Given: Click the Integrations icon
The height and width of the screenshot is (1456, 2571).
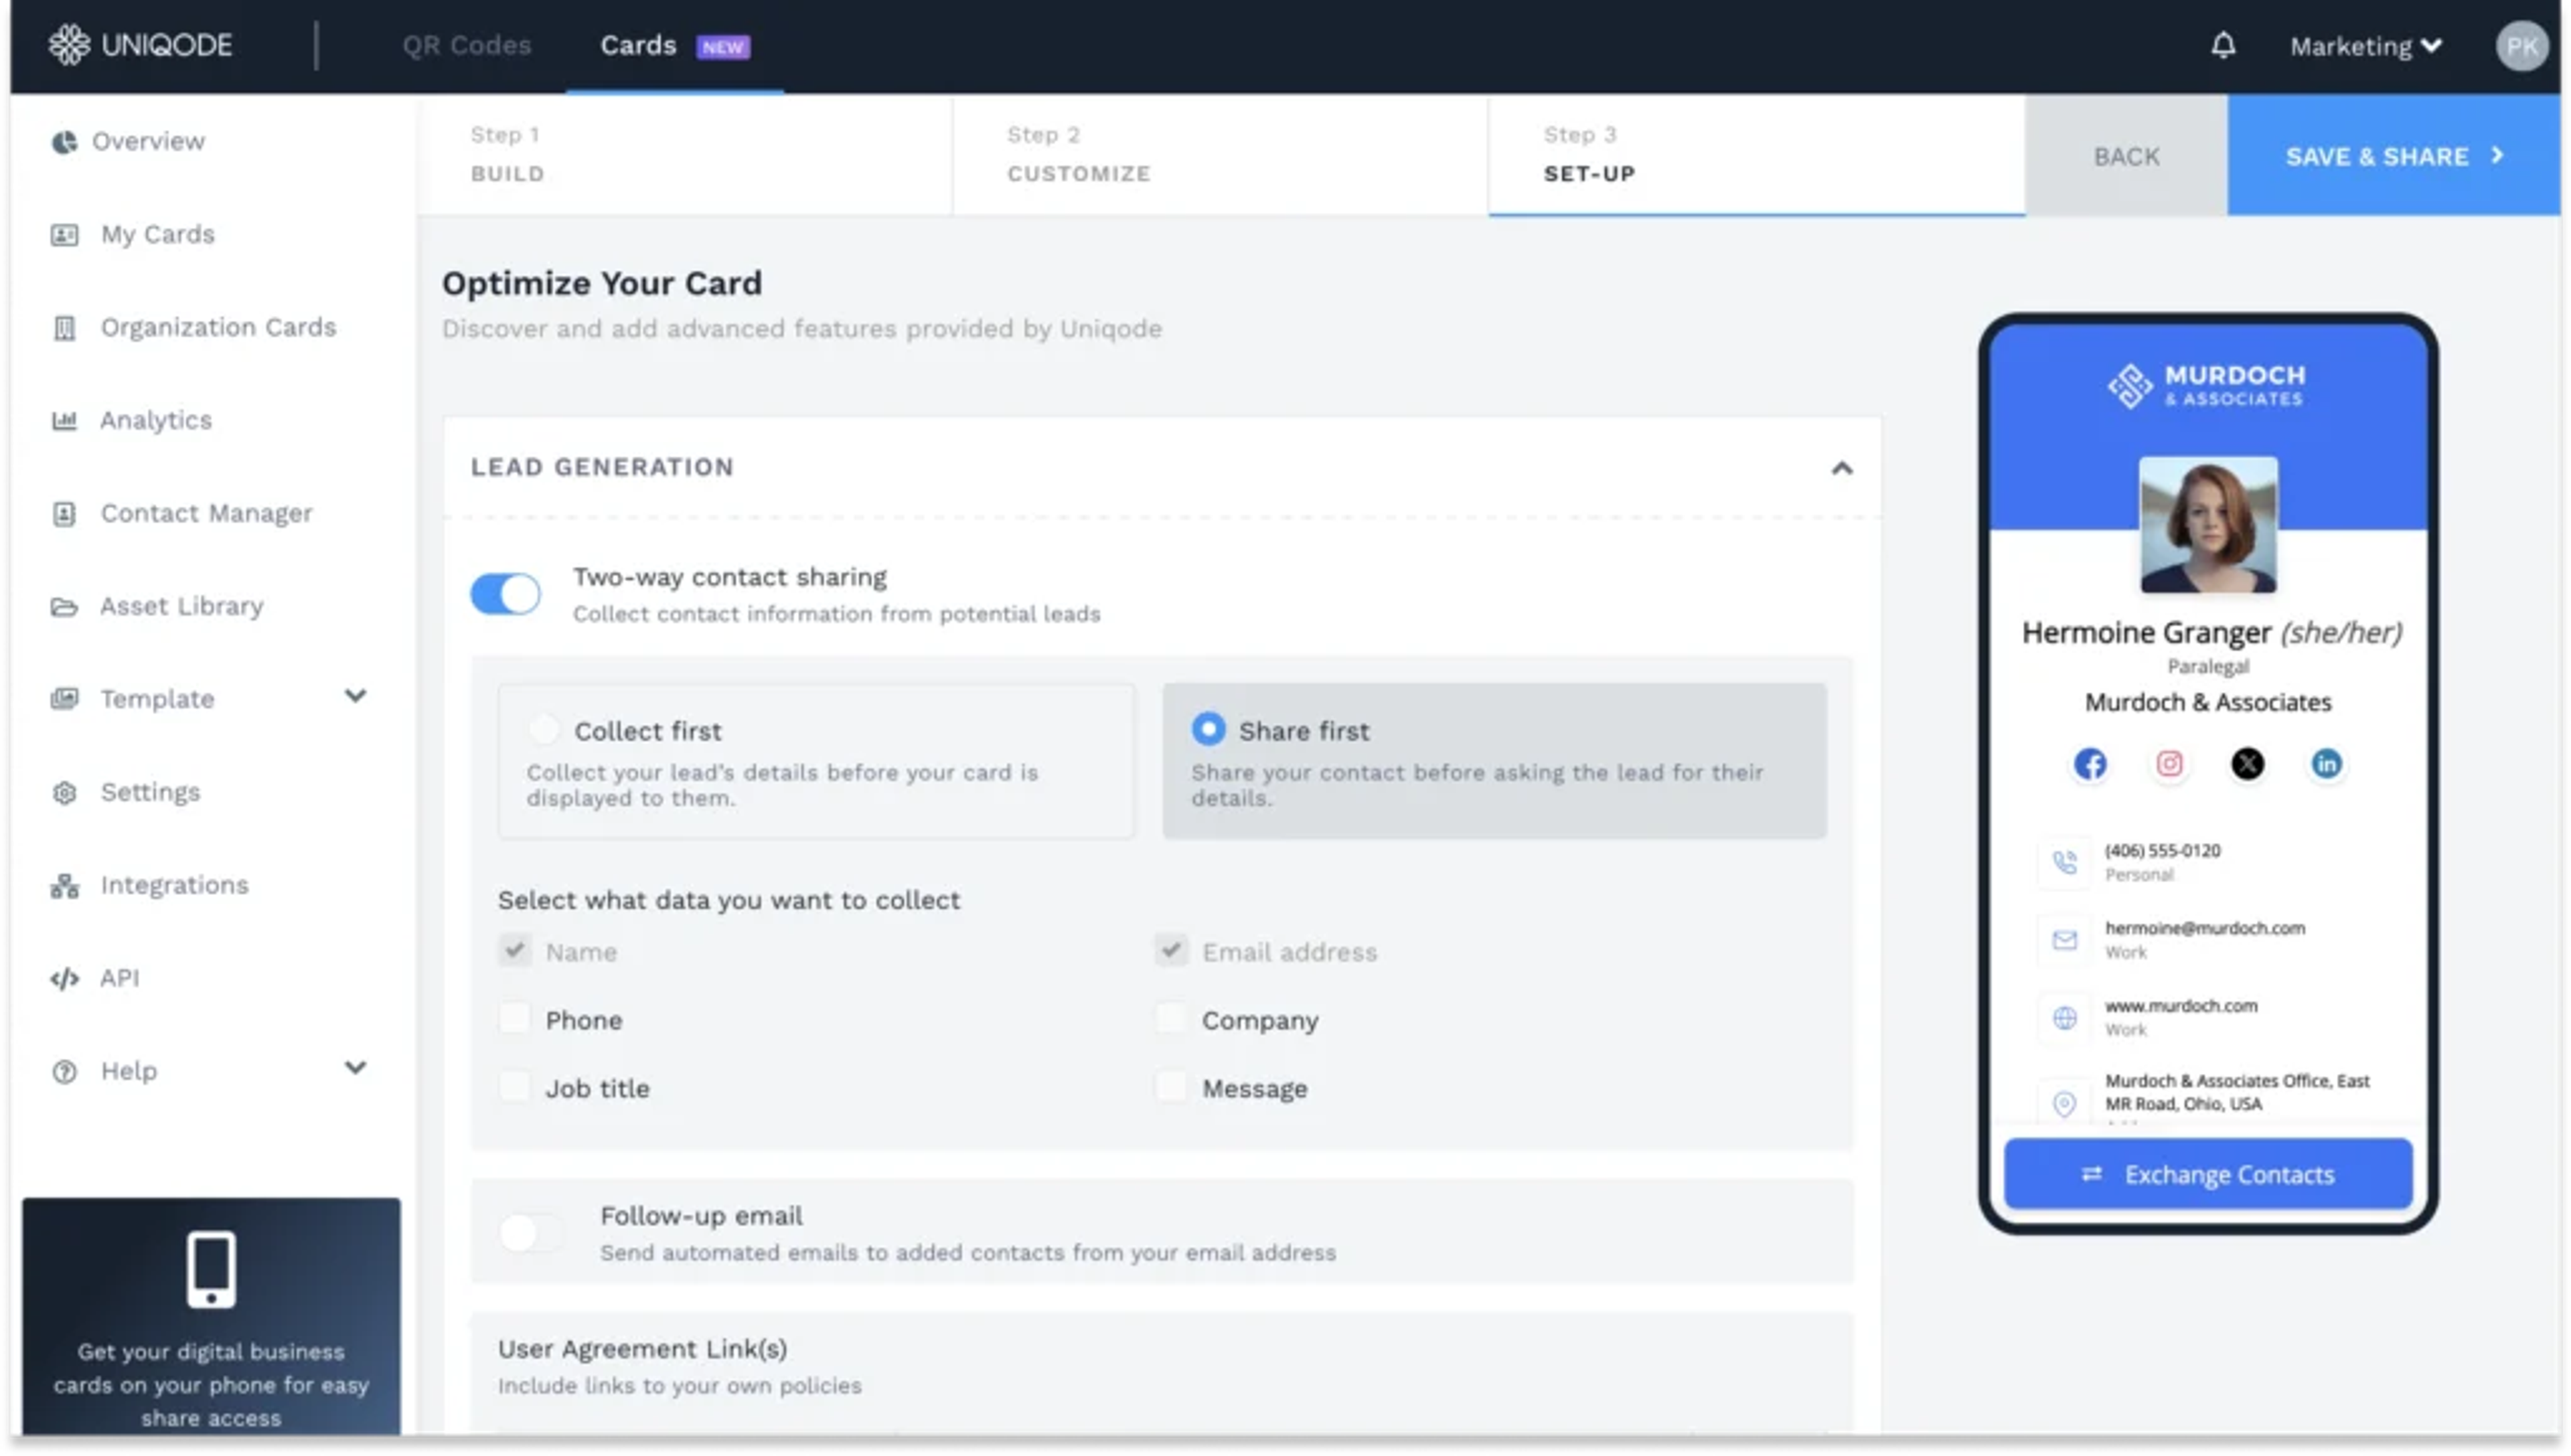Looking at the screenshot, I should 64,886.
